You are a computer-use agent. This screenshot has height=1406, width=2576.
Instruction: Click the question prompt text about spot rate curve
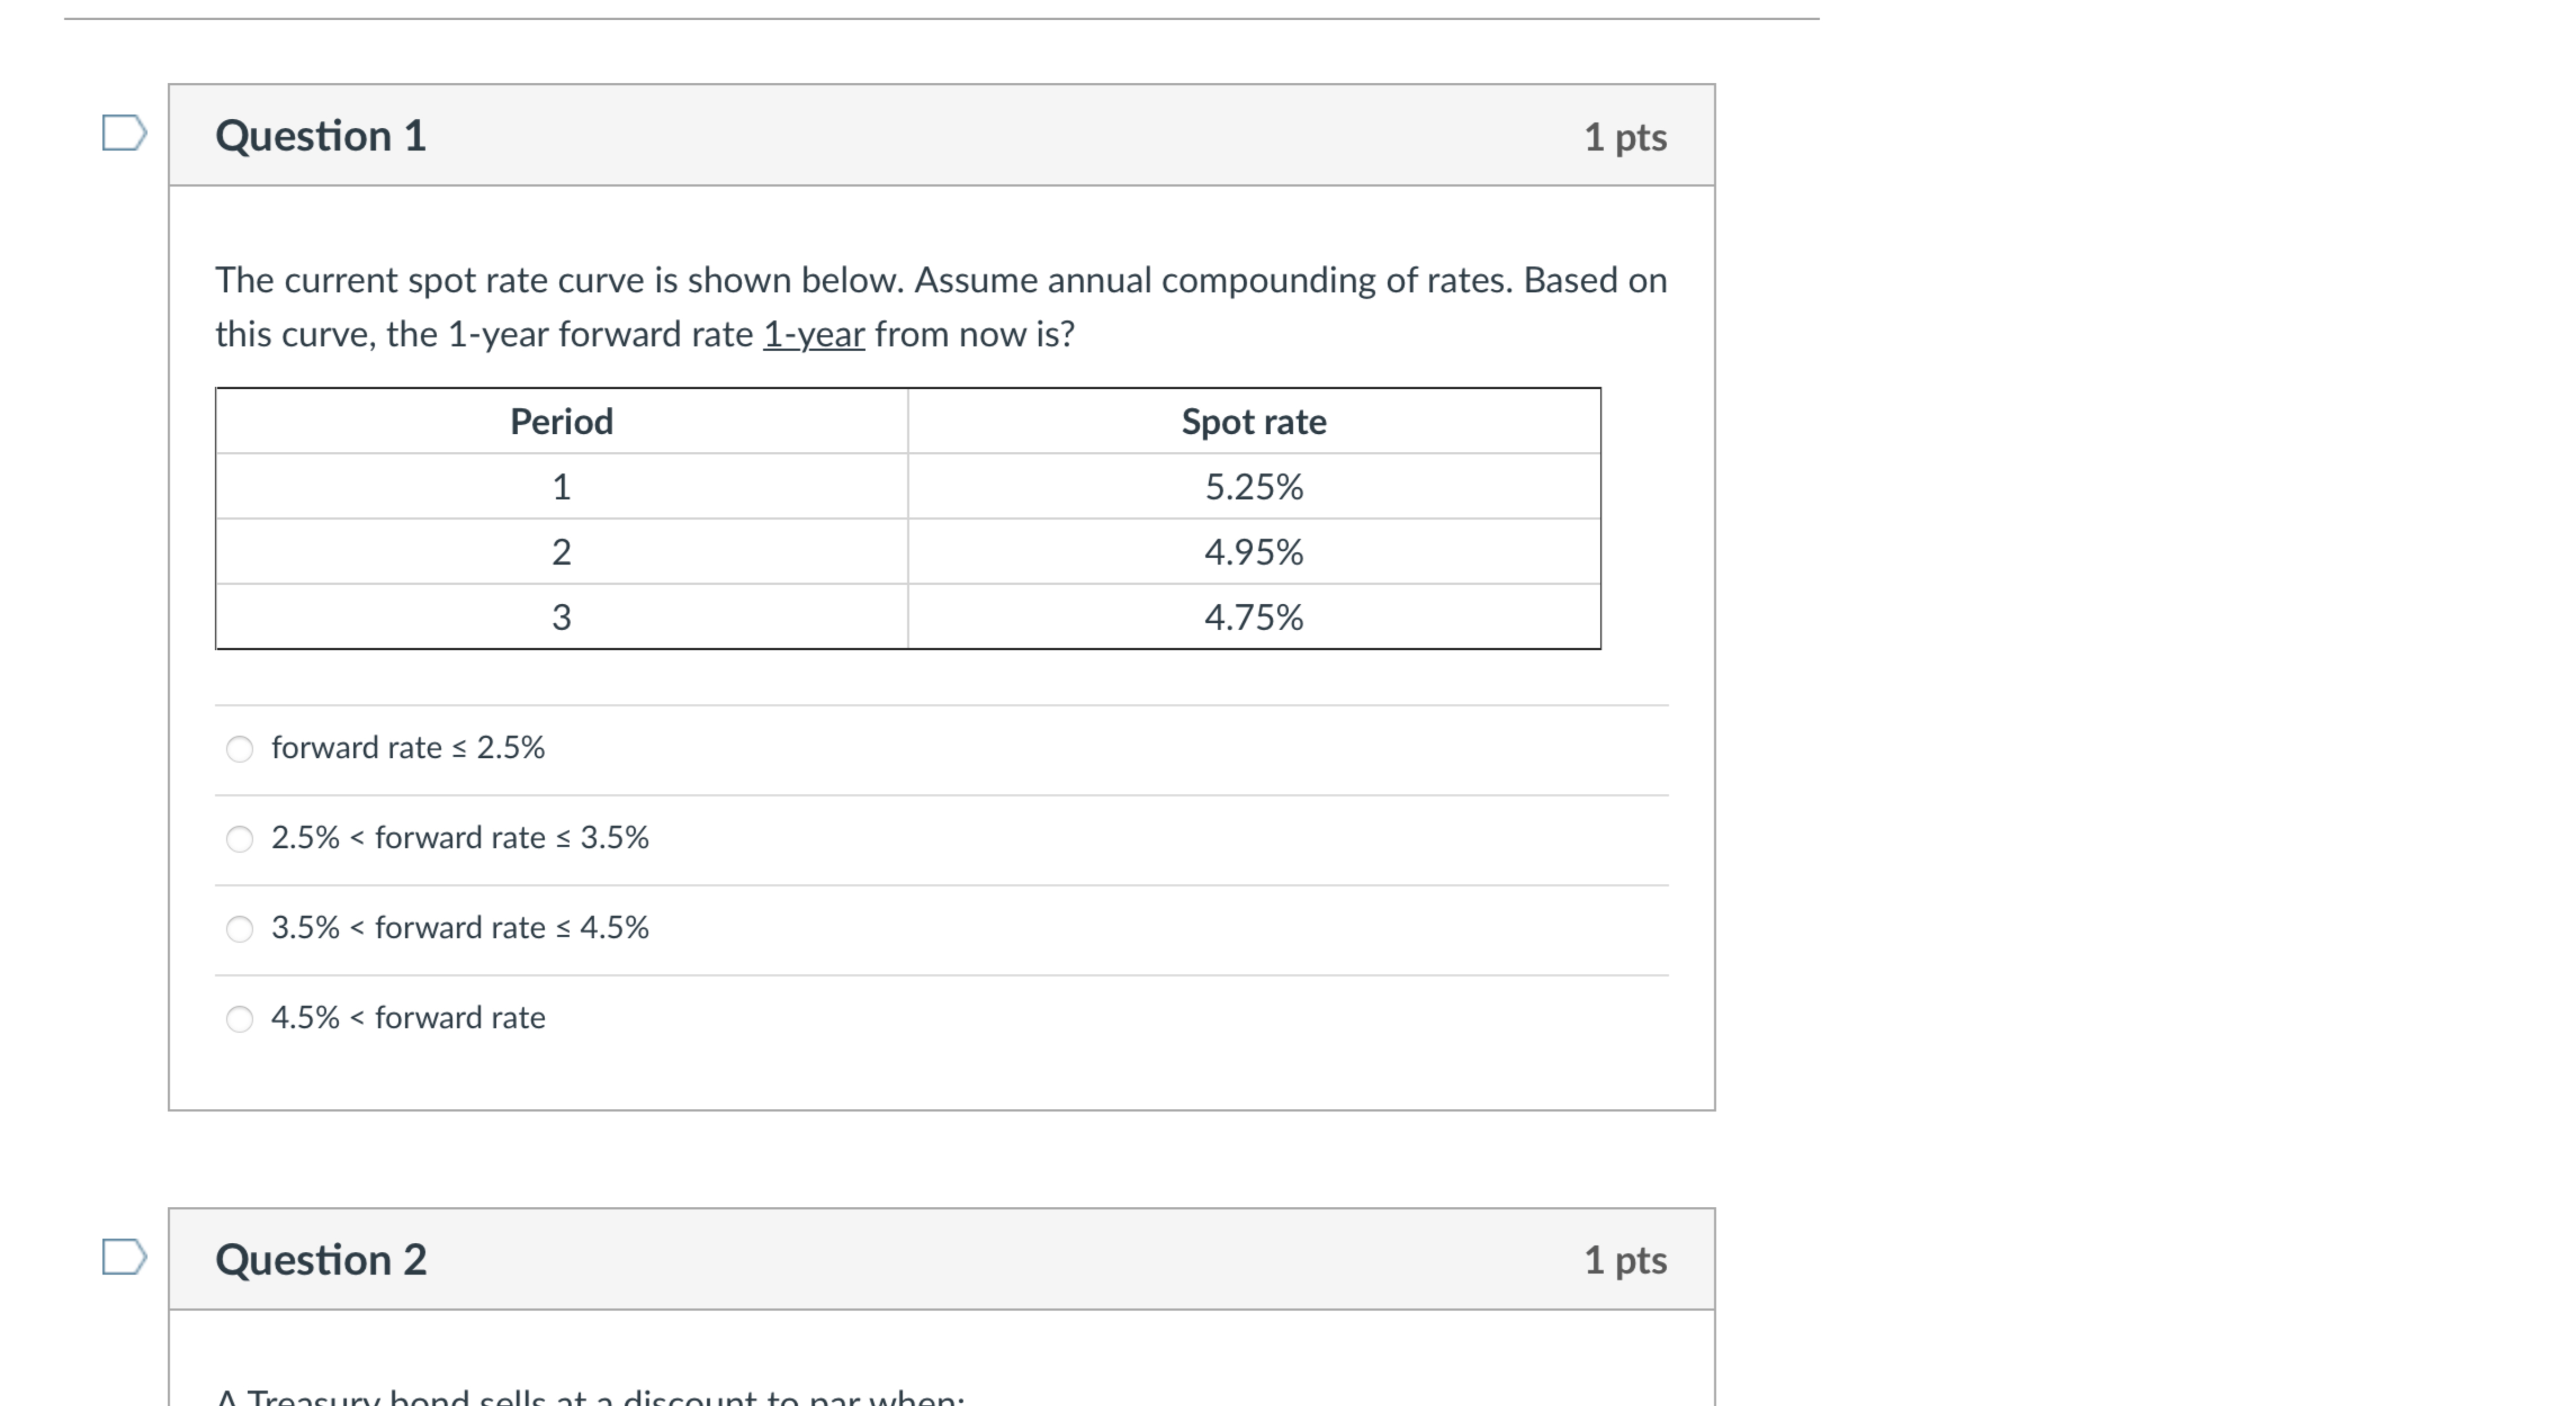[x=940, y=305]
